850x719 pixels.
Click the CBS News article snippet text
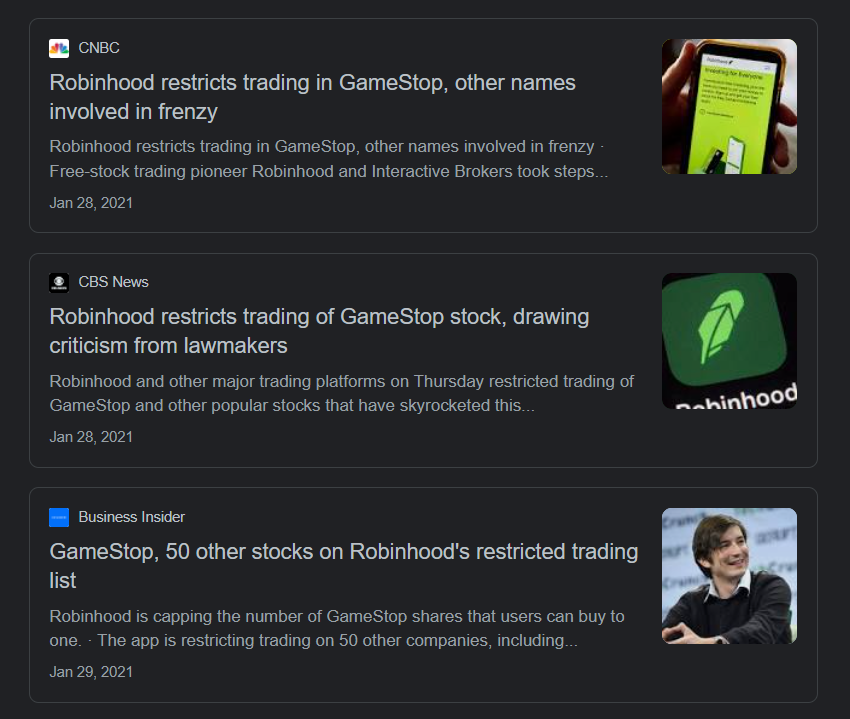click(x=340, y=392)
